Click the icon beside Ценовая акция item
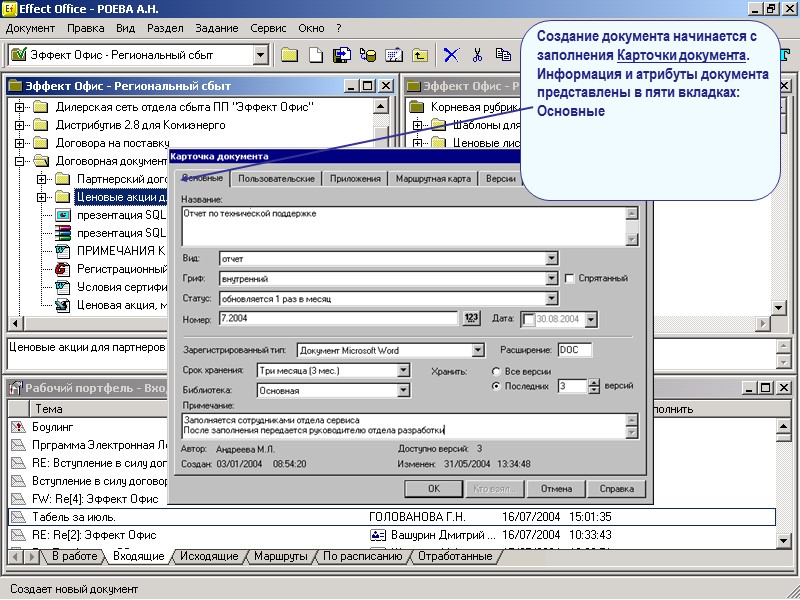The width and height of the screenshot is (800, 600). click(x=62, y=305)
